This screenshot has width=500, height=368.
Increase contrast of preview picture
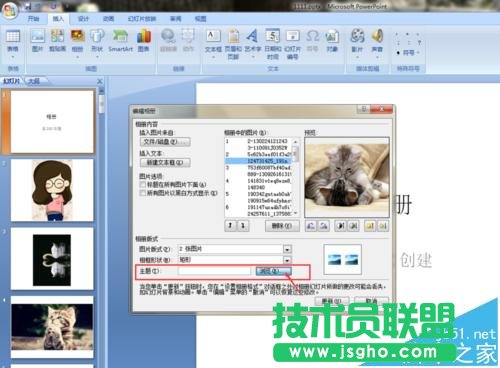click(x=340, y=226)
